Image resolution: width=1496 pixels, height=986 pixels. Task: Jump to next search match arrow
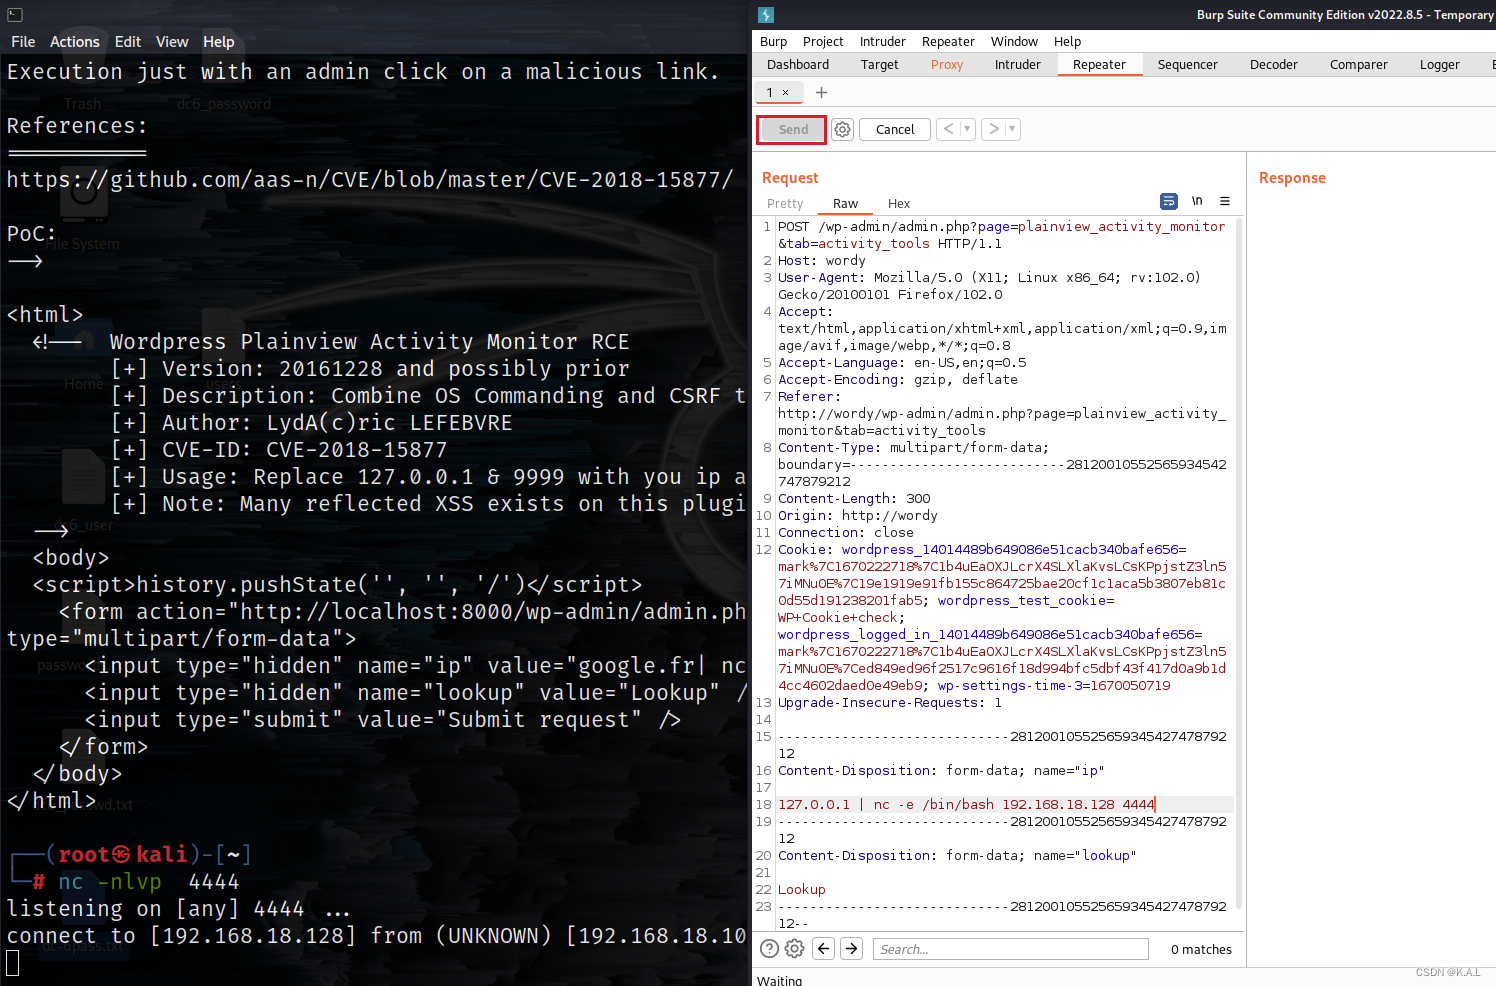click(852, 949)
